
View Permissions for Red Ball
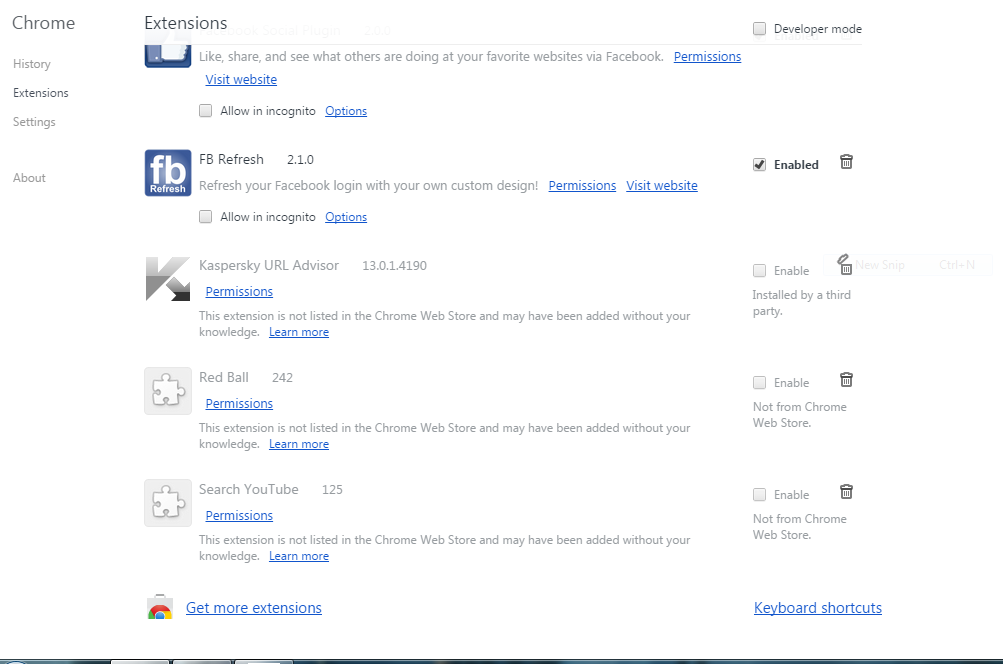pyautogui.click(x=239, y=404)
